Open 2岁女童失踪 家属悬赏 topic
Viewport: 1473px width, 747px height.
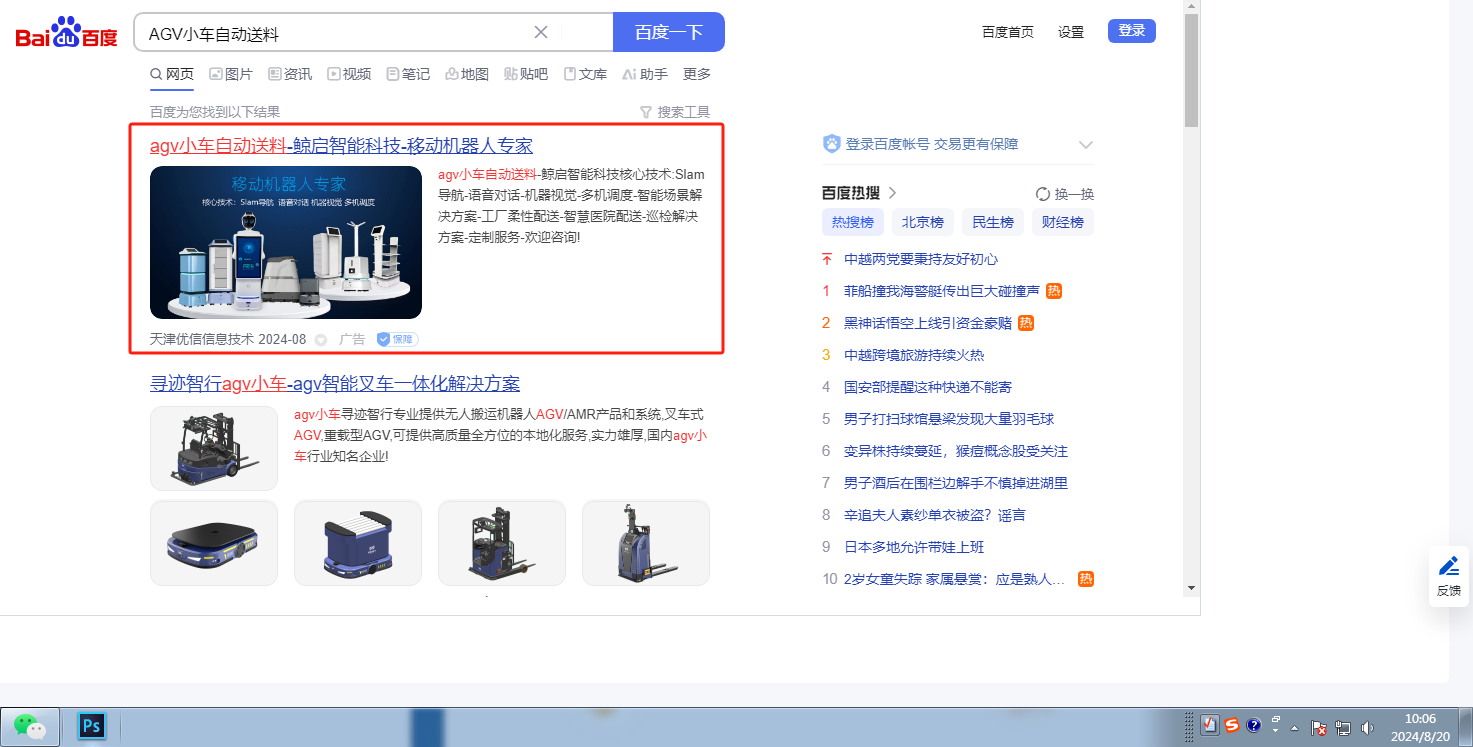[954, 579]
